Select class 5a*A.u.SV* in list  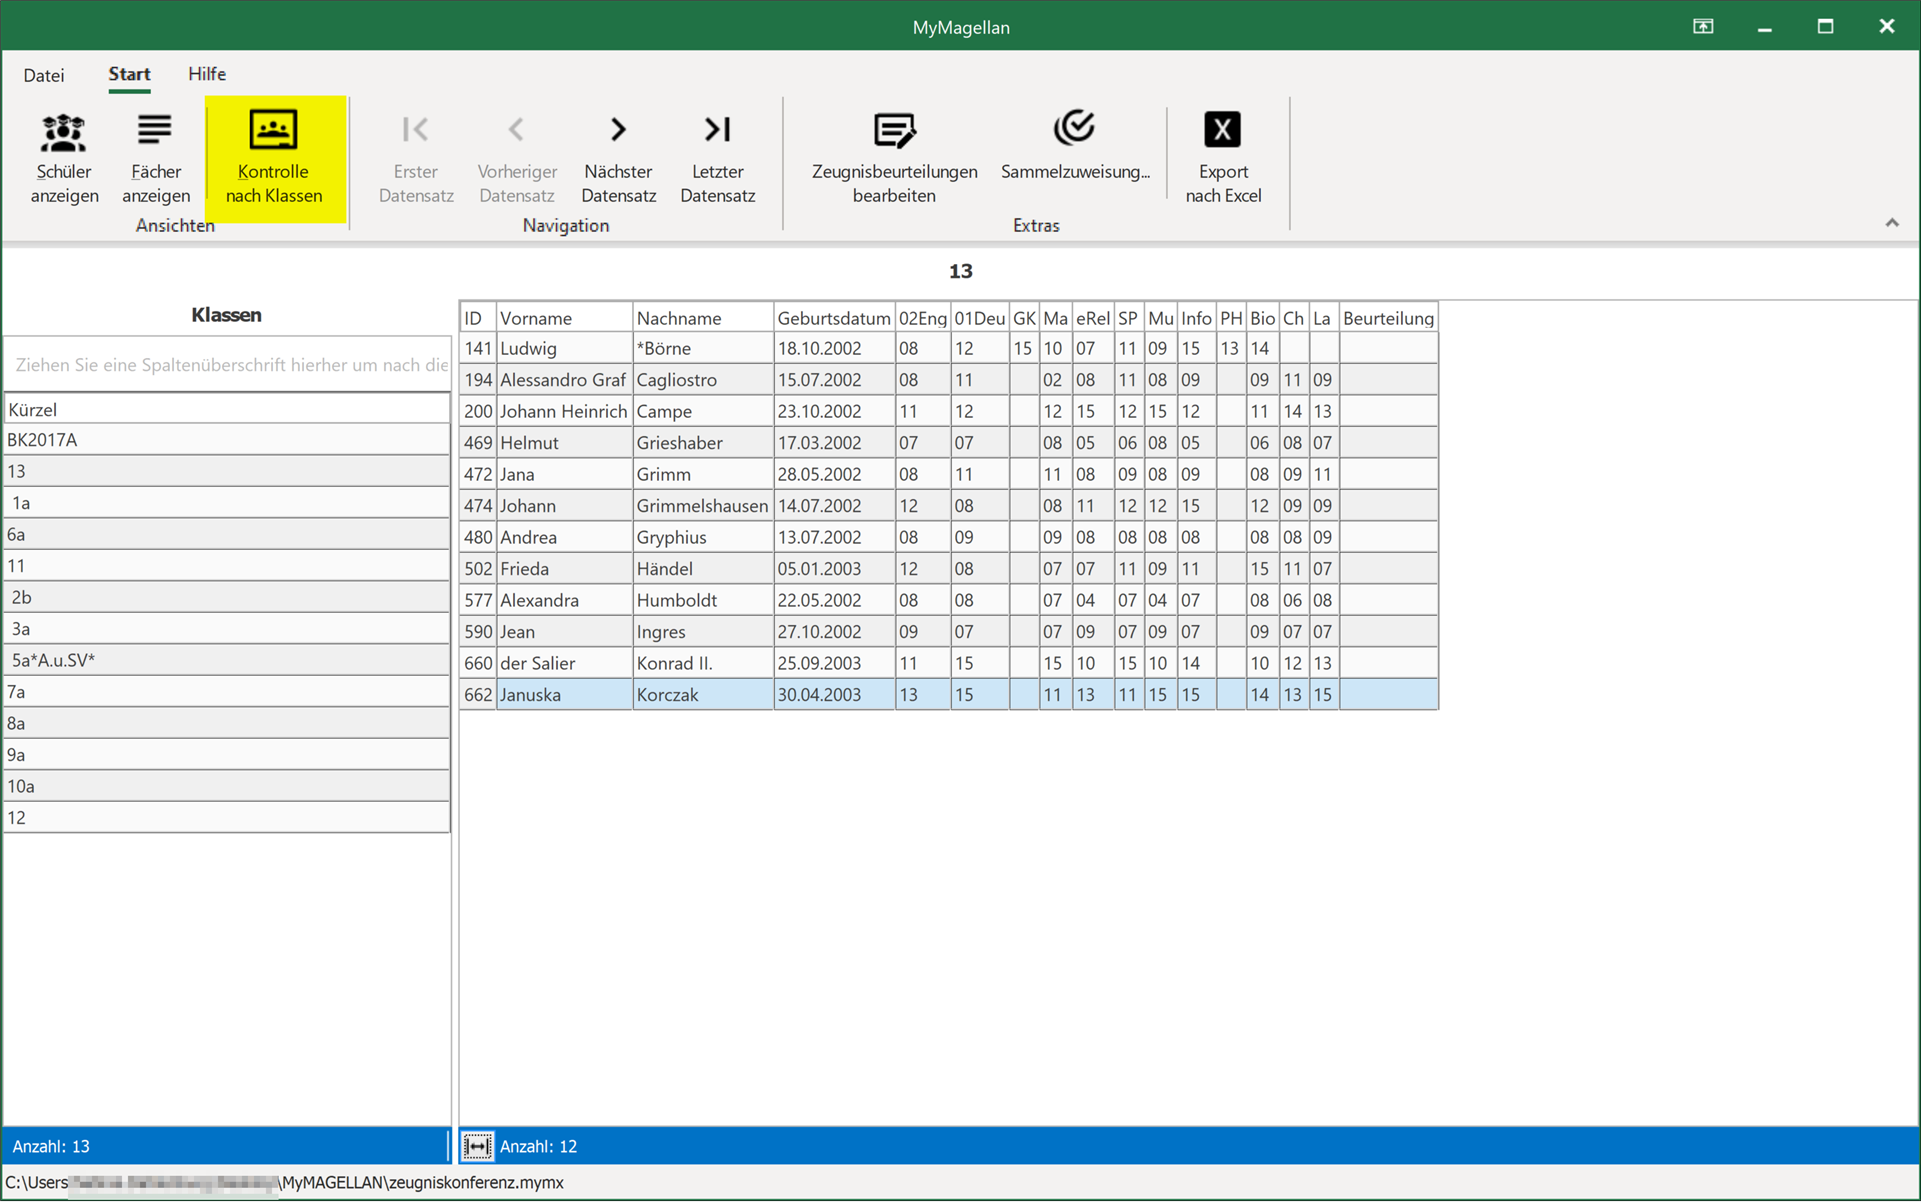point(227,660)
